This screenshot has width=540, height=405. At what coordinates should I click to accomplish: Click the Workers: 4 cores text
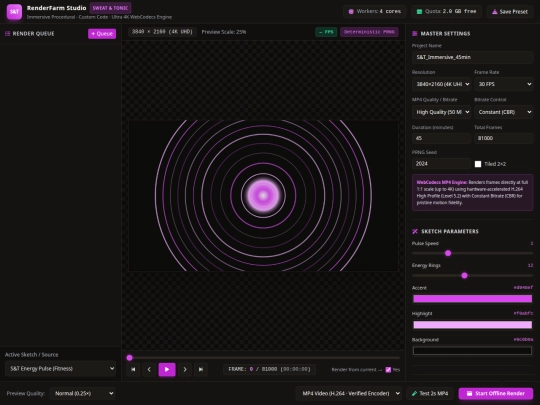379,11
